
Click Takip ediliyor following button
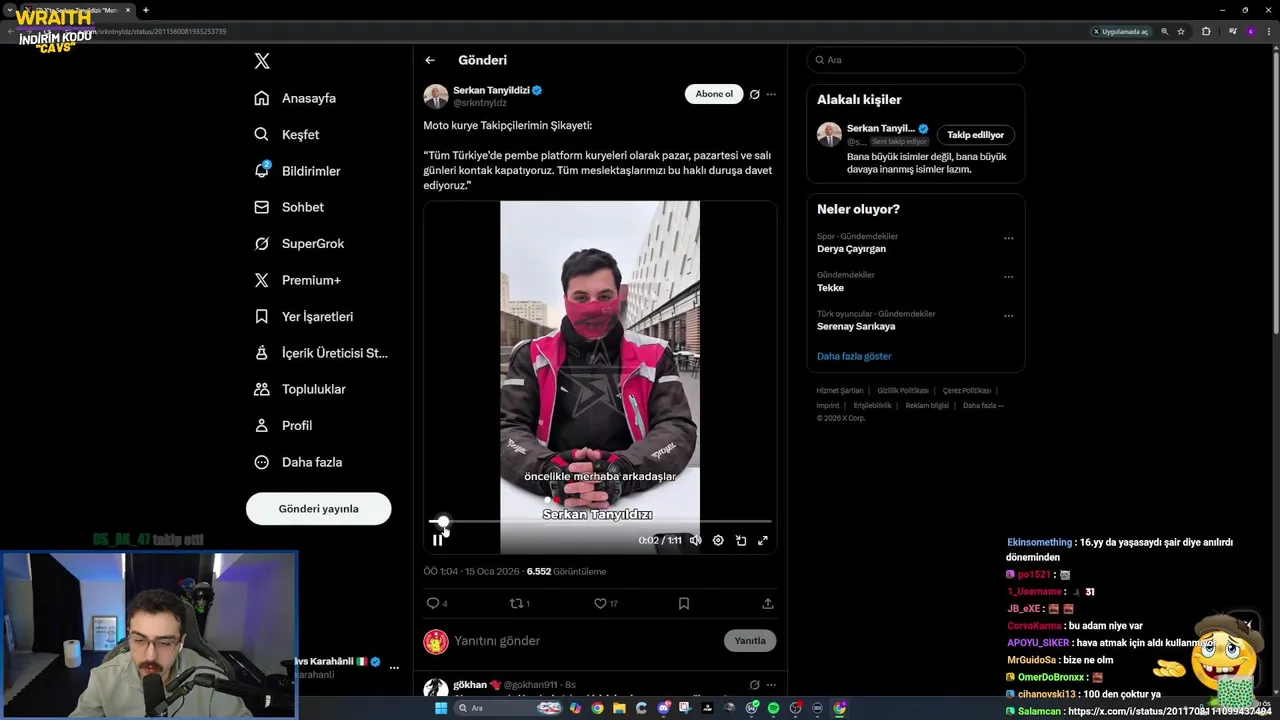pos(976,134)
